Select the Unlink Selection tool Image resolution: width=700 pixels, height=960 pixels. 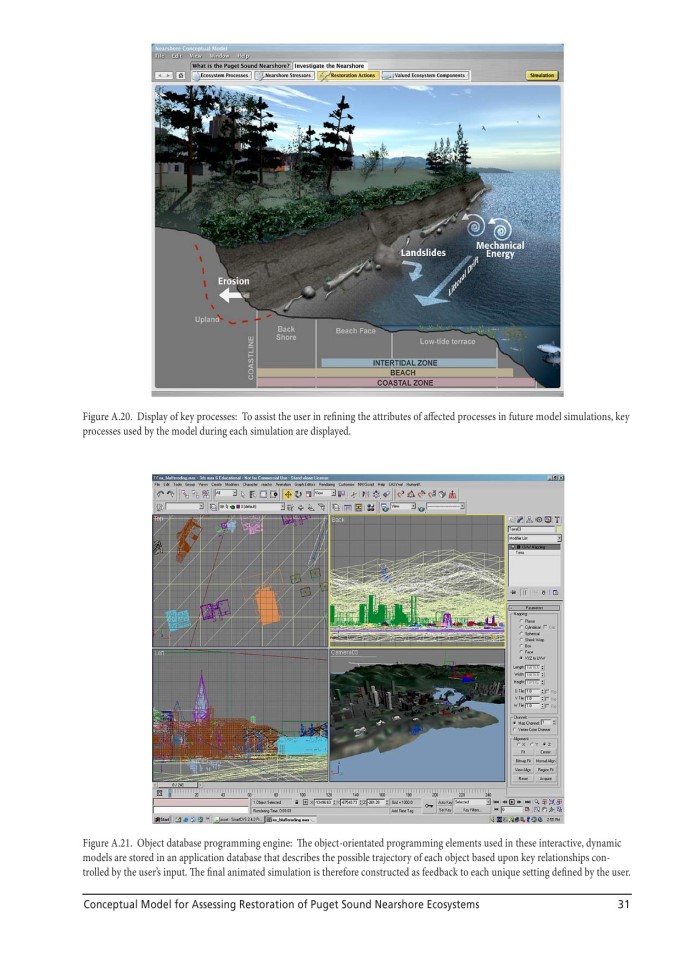pyautogui.click(x=196, y=495)
